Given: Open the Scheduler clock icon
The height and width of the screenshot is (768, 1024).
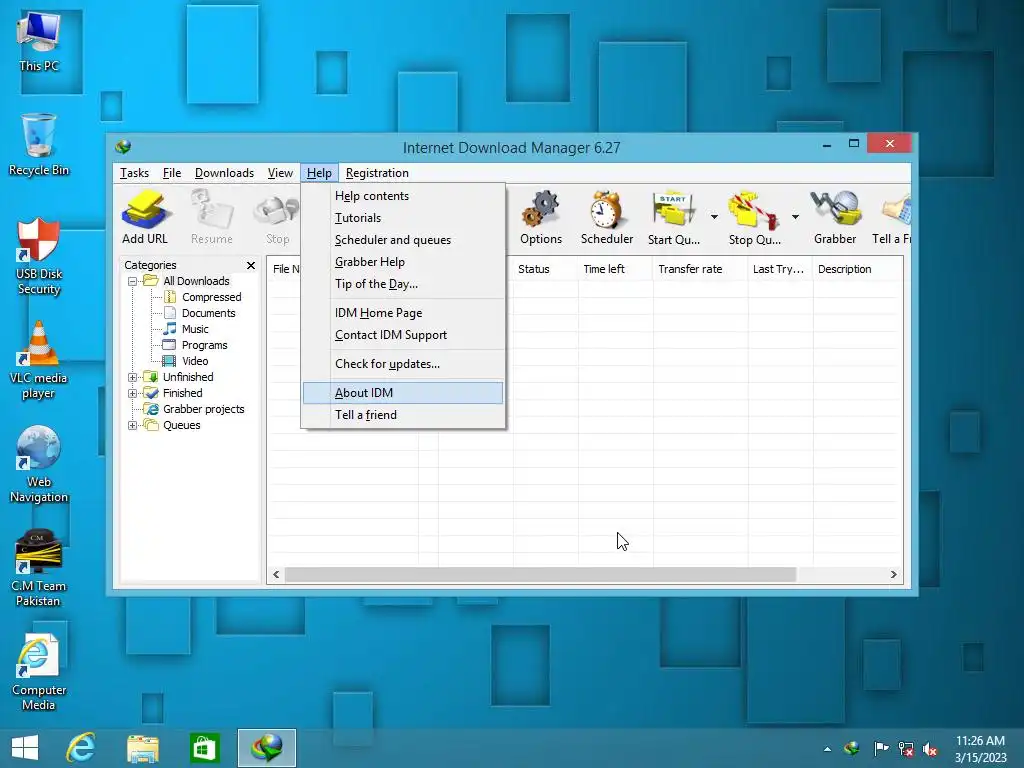Looking at the screenshot, I should coord(607,217).
